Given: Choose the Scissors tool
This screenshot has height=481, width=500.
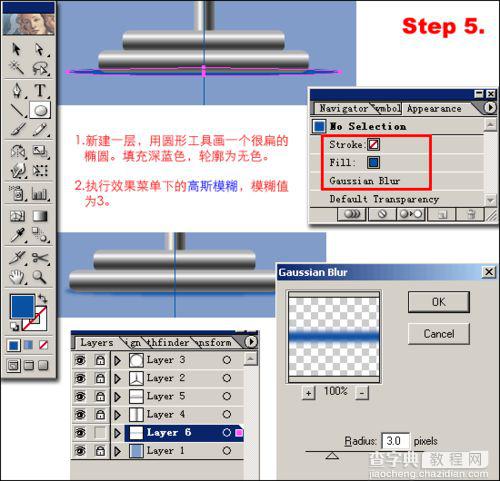Looking at the screenshot, I should tap(40, 257).
